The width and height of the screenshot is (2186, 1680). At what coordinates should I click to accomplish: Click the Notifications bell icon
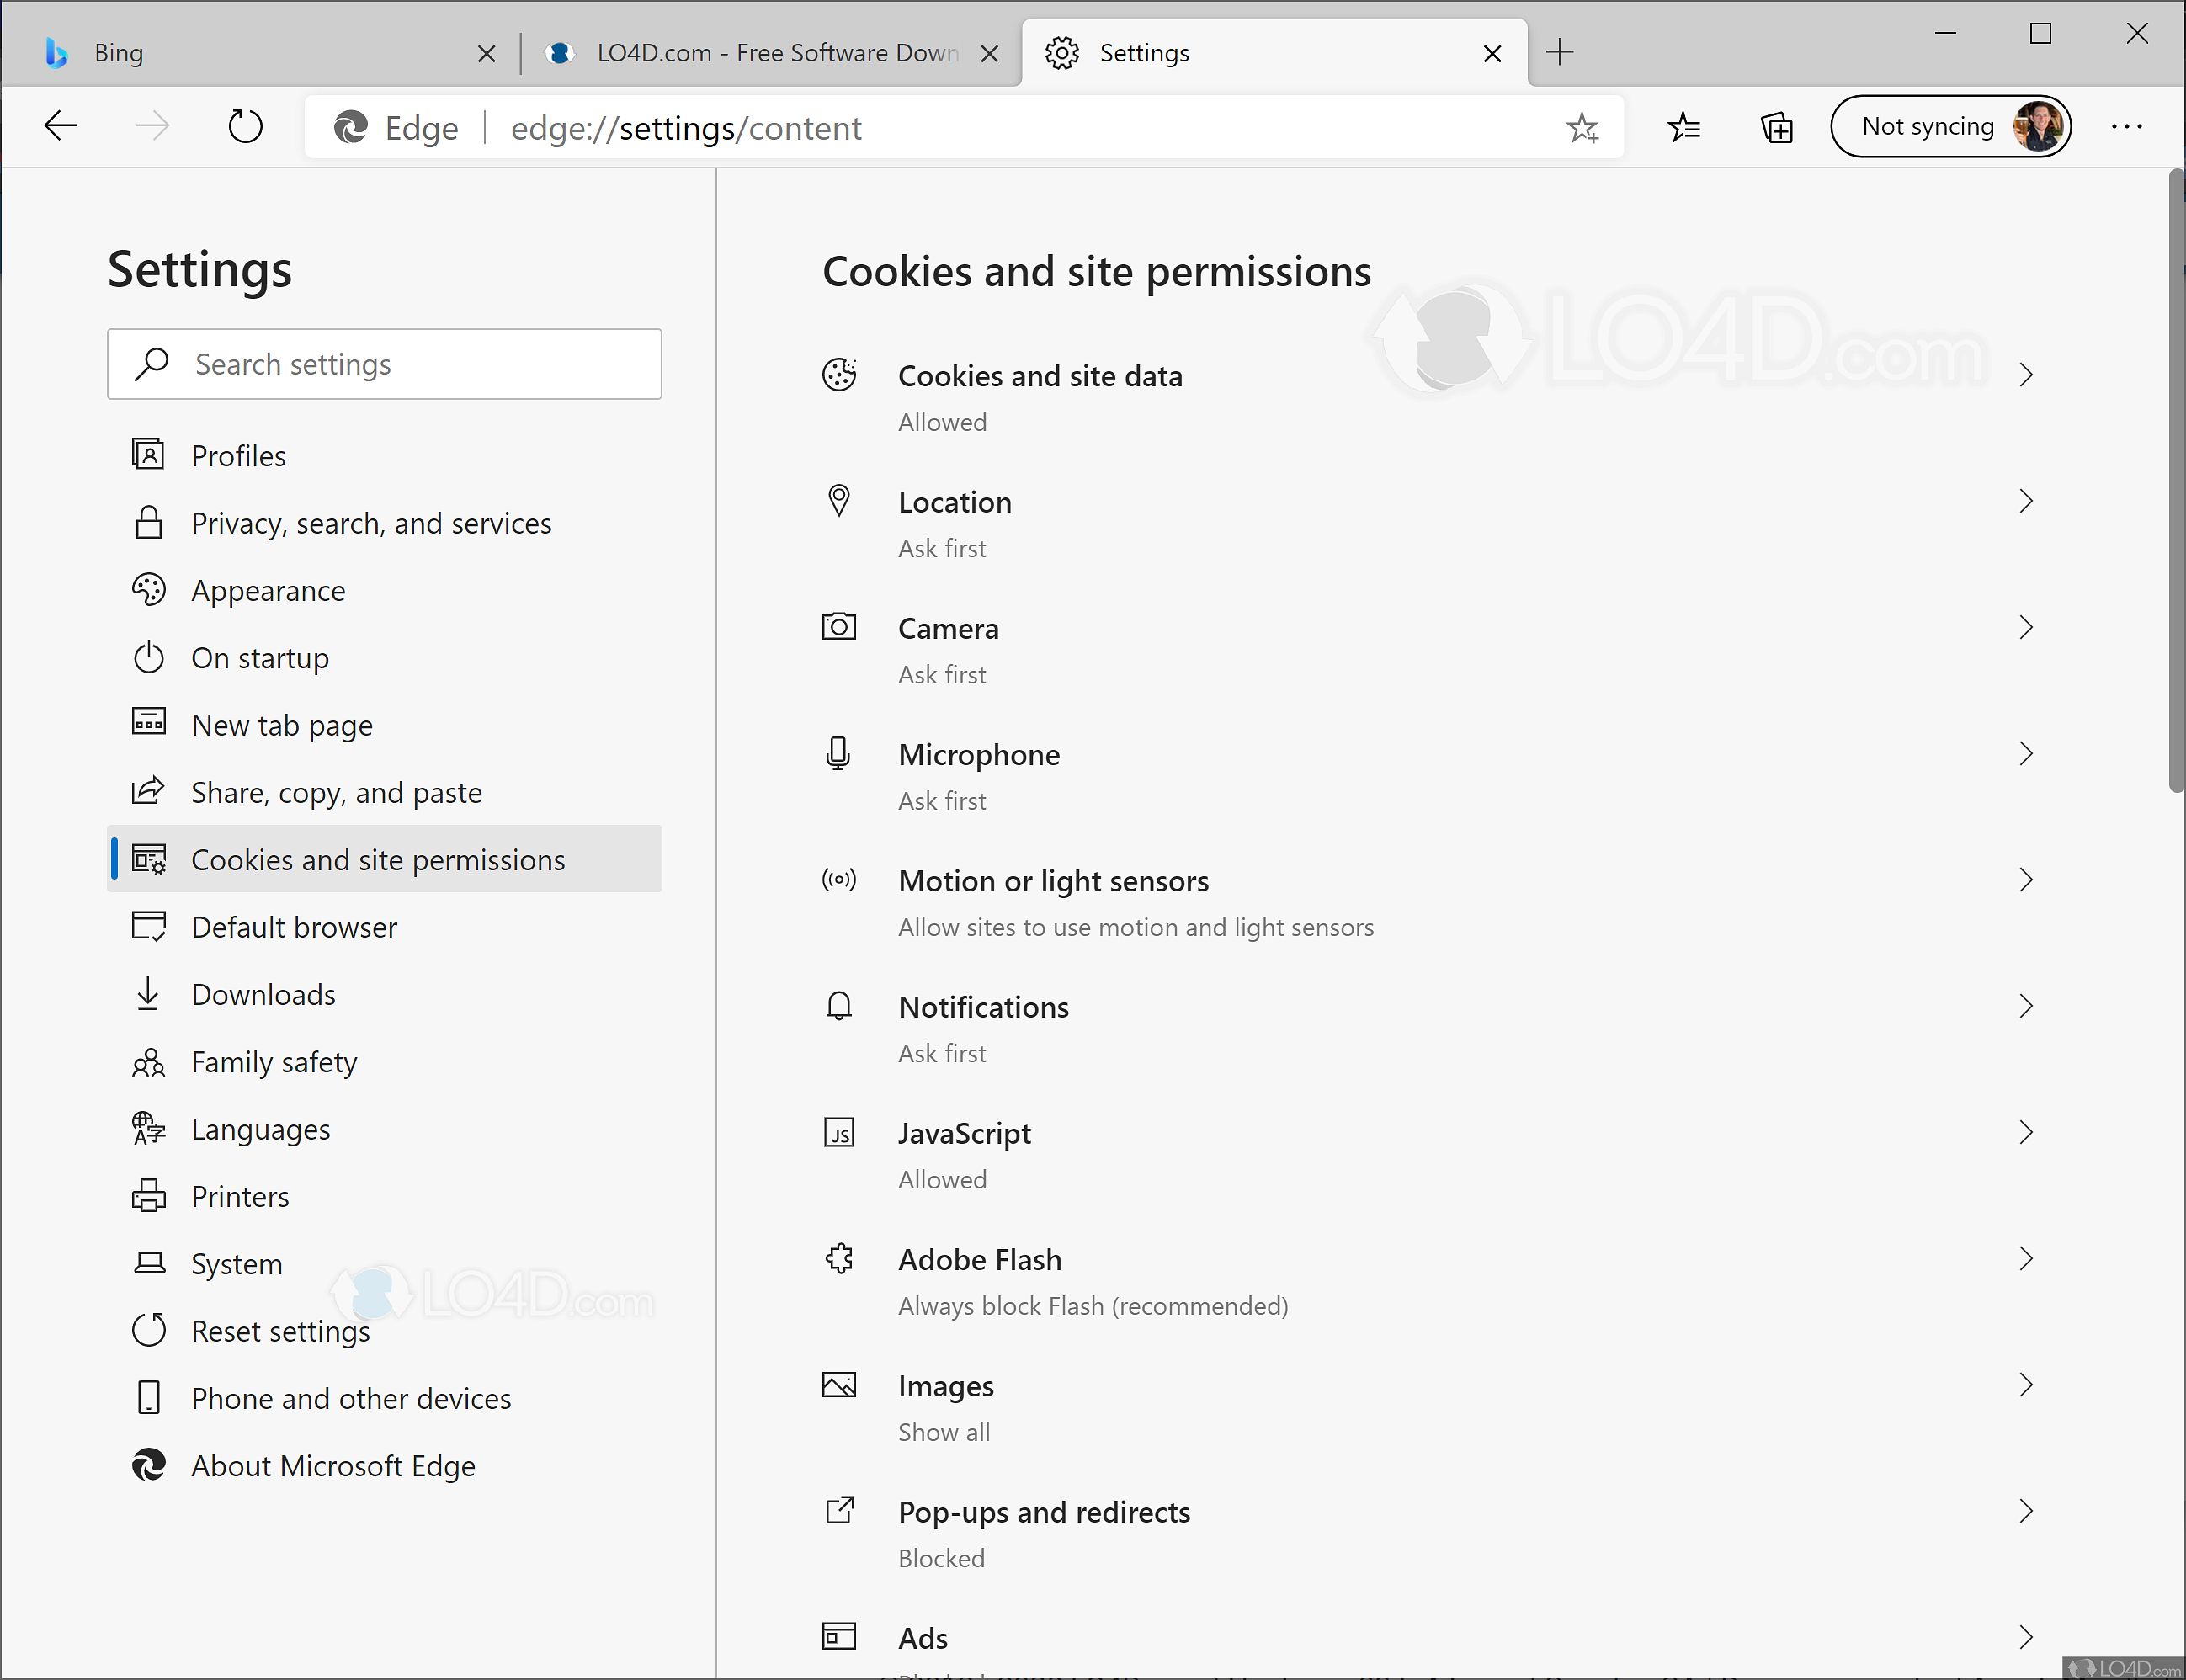point(839,1006)
